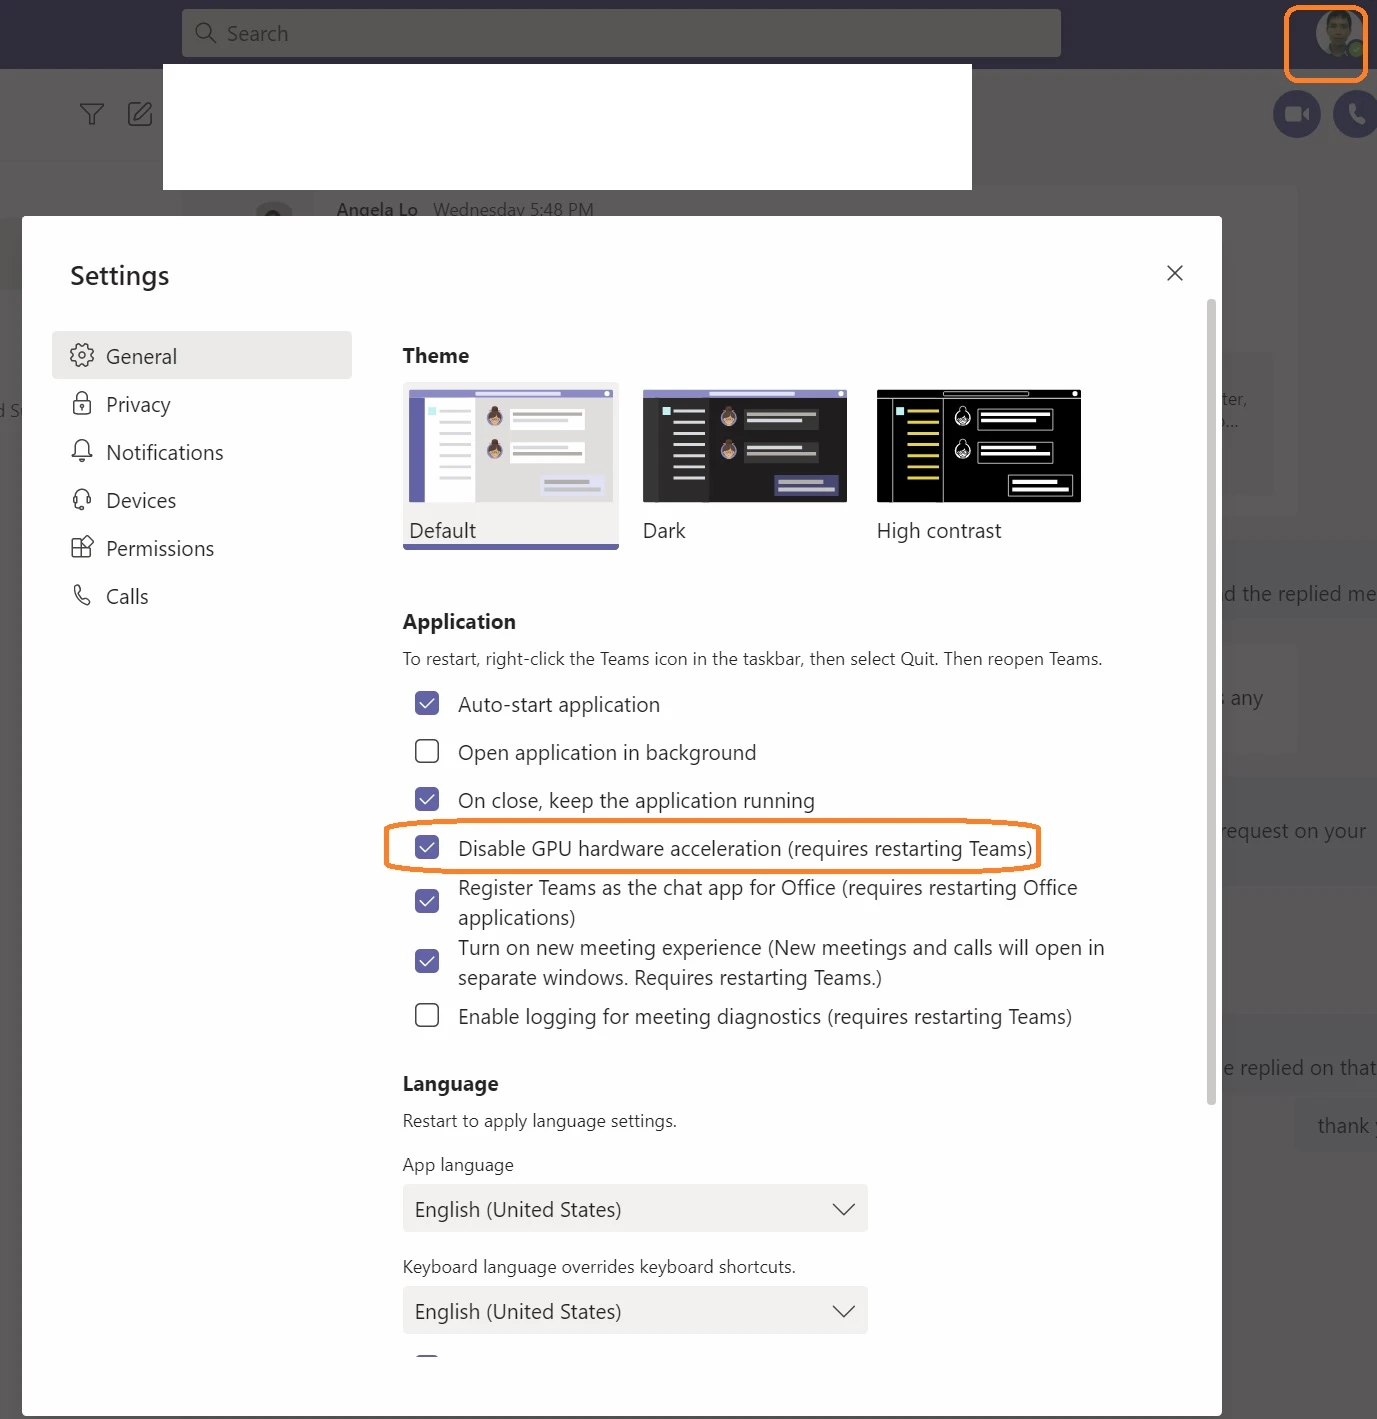Click the Search input field
Screen dimensions: 1377x1419
[621, 33]
